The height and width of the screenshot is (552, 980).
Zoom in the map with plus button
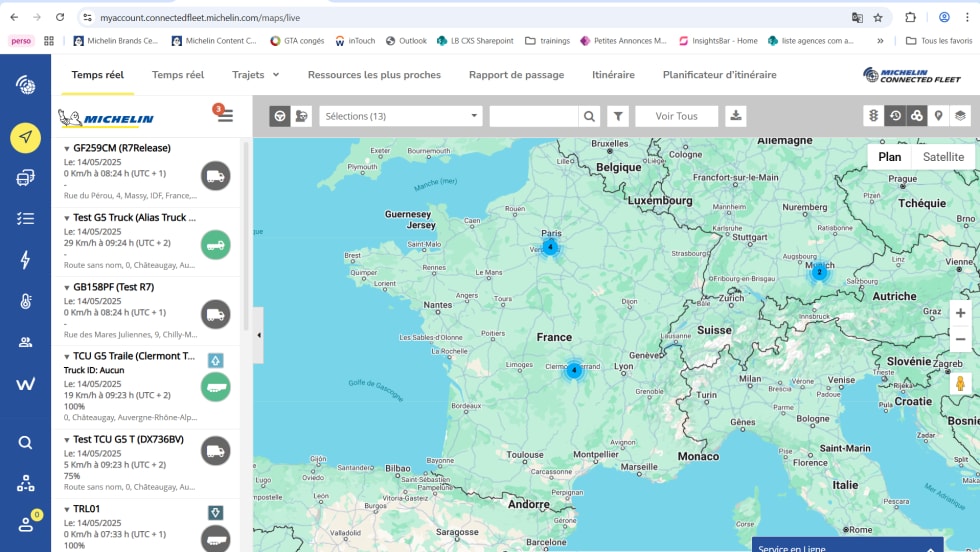(961, 313)
